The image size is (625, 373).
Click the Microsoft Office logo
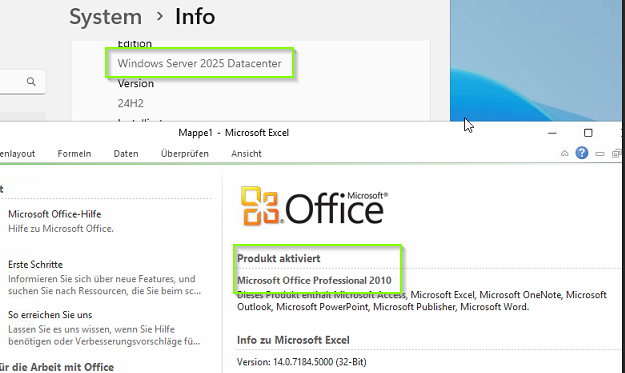tap(314, 206)
